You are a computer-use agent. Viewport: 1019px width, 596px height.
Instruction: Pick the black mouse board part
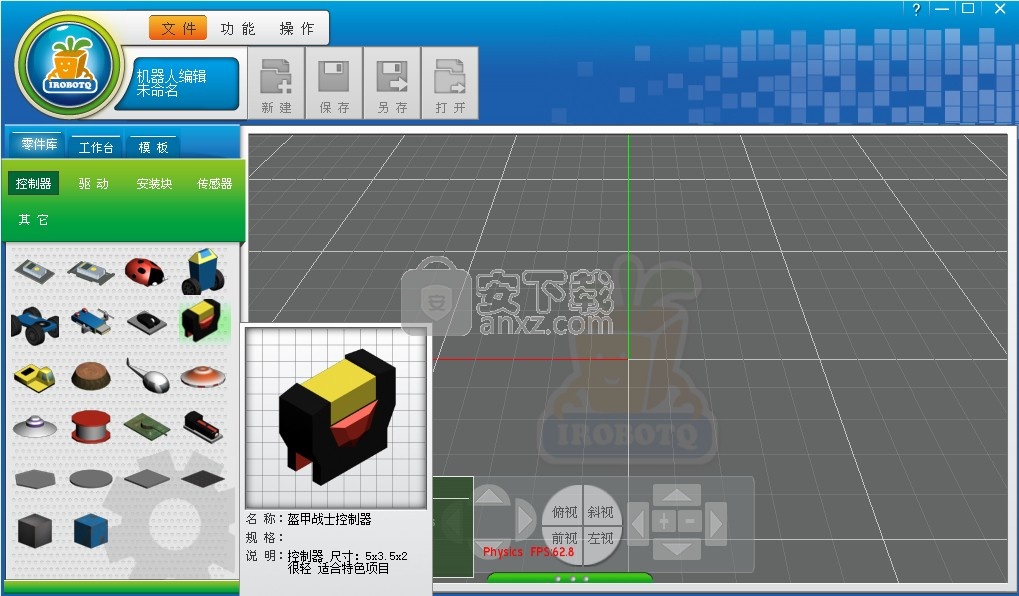tap(147, 322)
